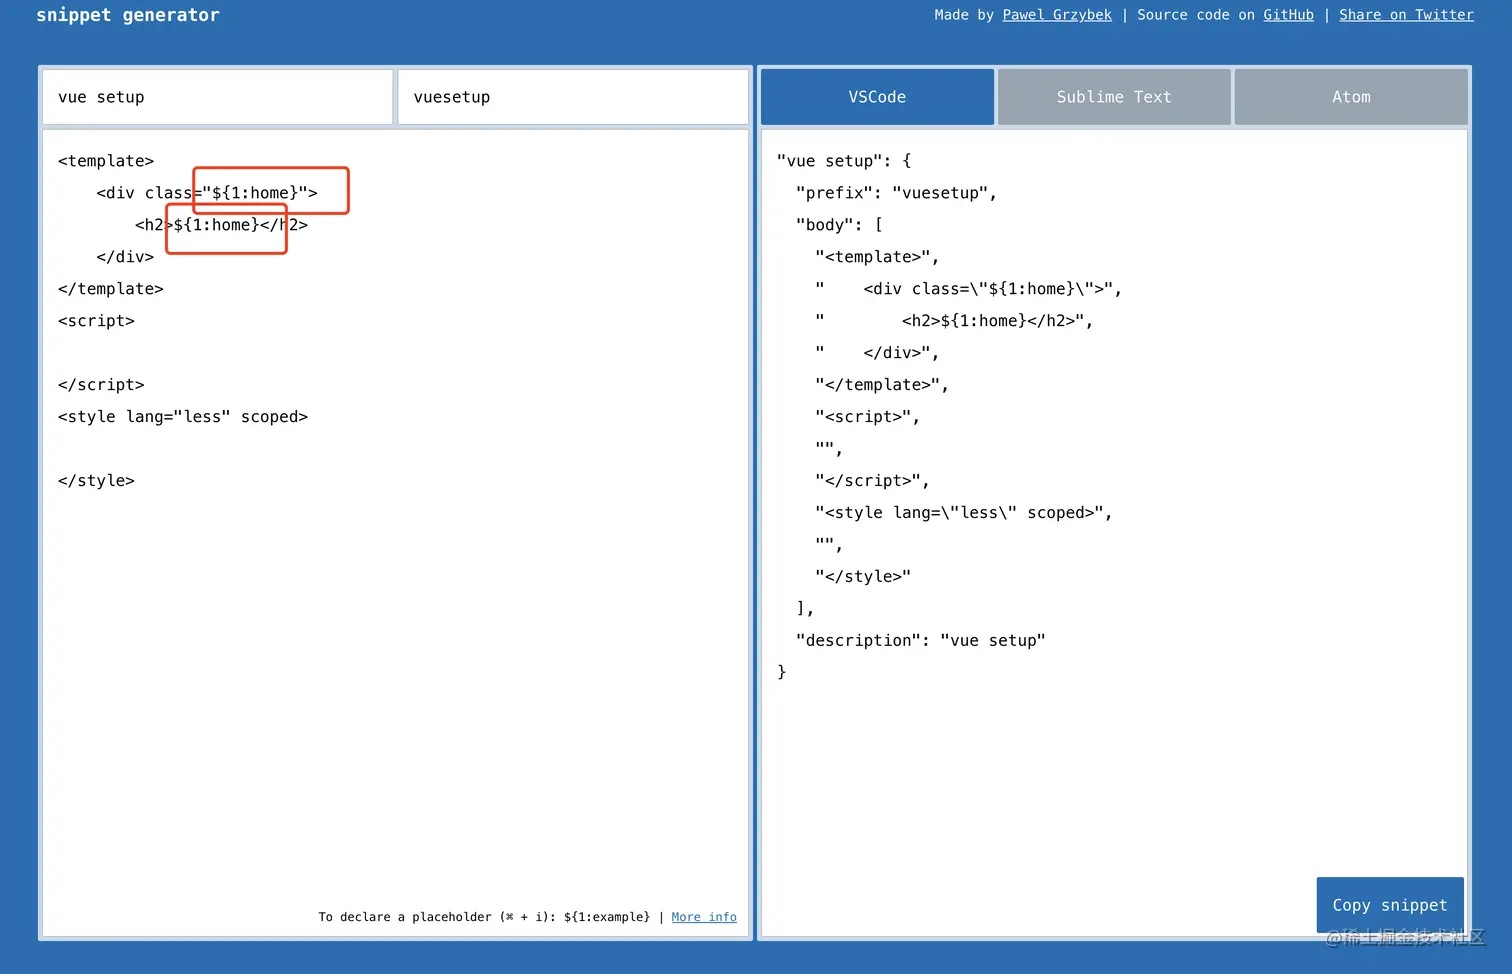Click the '"vue setup": {' output line
Screen dimensions: 1512x974
pos(844,161)
